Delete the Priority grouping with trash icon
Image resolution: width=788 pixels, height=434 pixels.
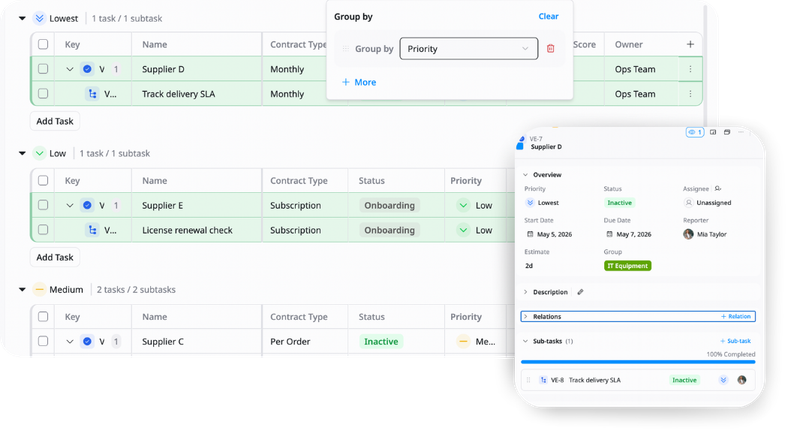(x=550, y=49)
